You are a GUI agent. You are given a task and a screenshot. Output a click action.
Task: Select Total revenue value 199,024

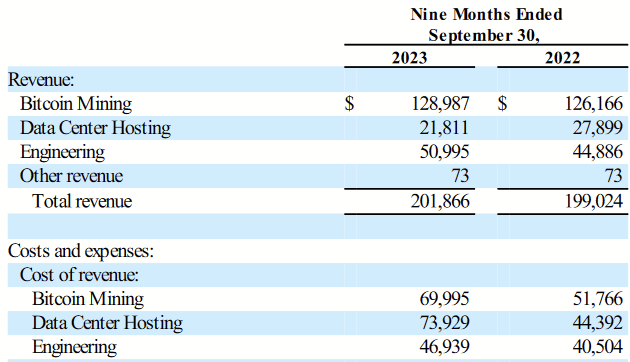pos(594,201)
